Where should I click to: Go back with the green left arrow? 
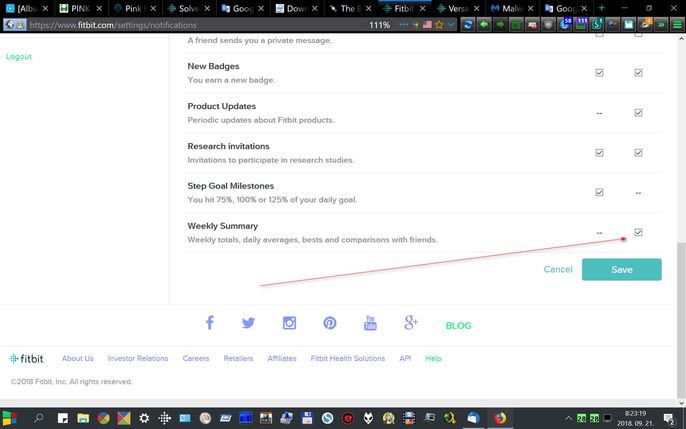coord(484,24)
